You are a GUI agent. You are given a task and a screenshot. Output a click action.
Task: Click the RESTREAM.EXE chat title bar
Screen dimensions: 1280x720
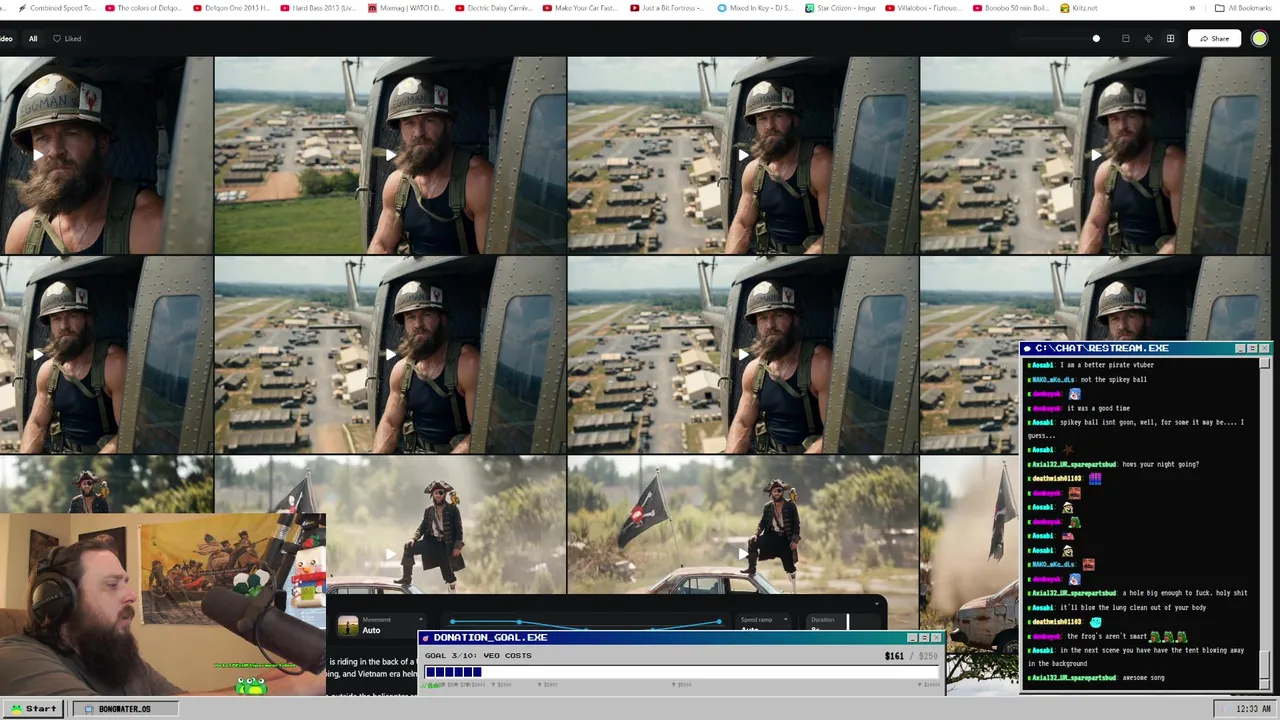point(1145,348)
